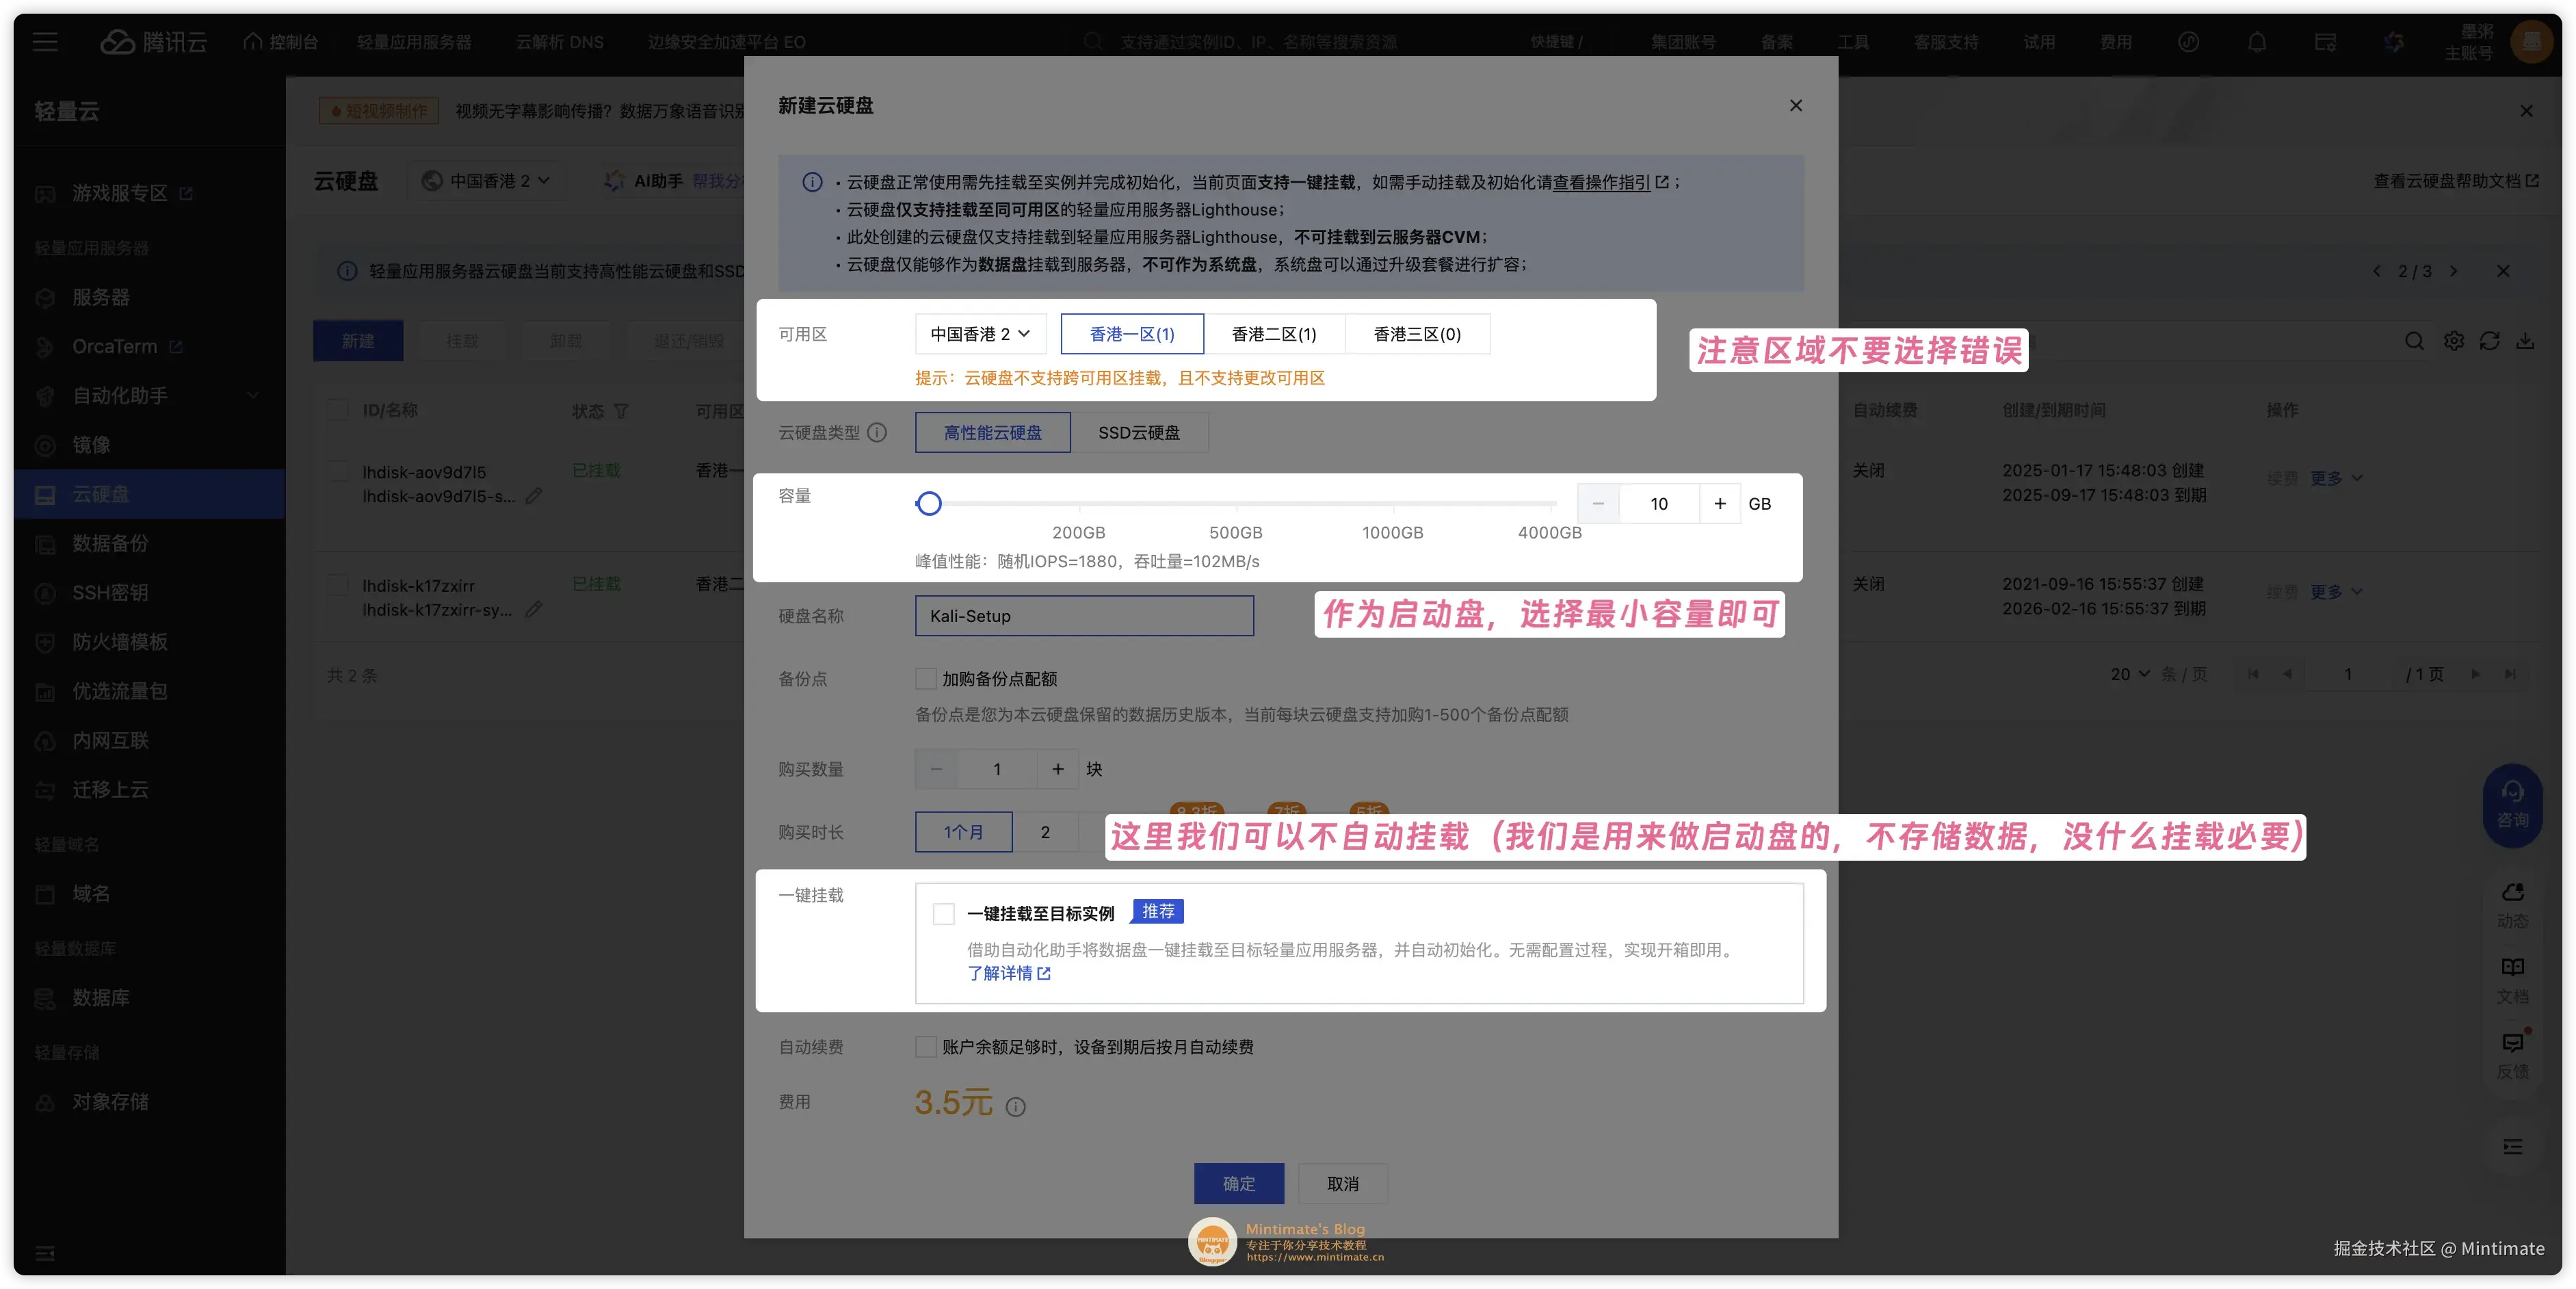The height and width of the screenshot is (1289, 2576).
Task: Switch to the 香港二区(1) availability zone tab
Action: pos(1274,333)
